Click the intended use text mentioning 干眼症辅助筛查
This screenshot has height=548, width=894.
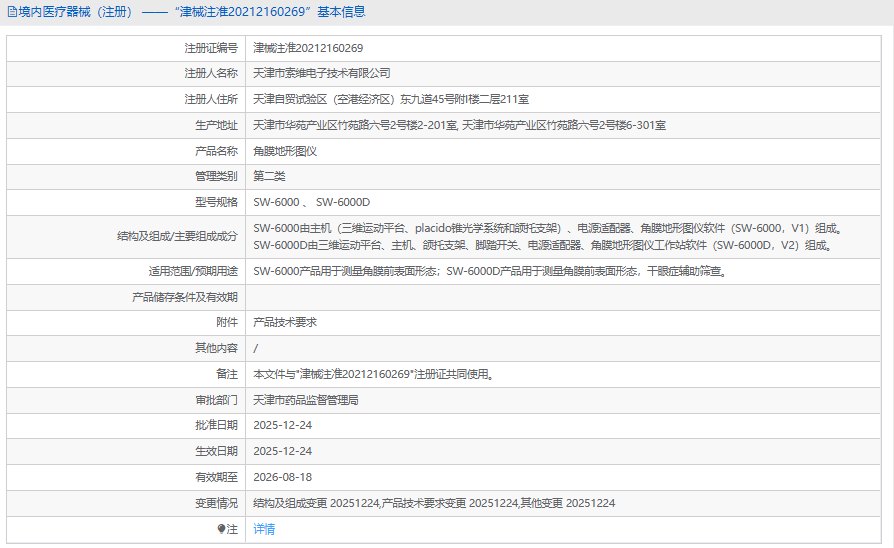click(491, 271)
